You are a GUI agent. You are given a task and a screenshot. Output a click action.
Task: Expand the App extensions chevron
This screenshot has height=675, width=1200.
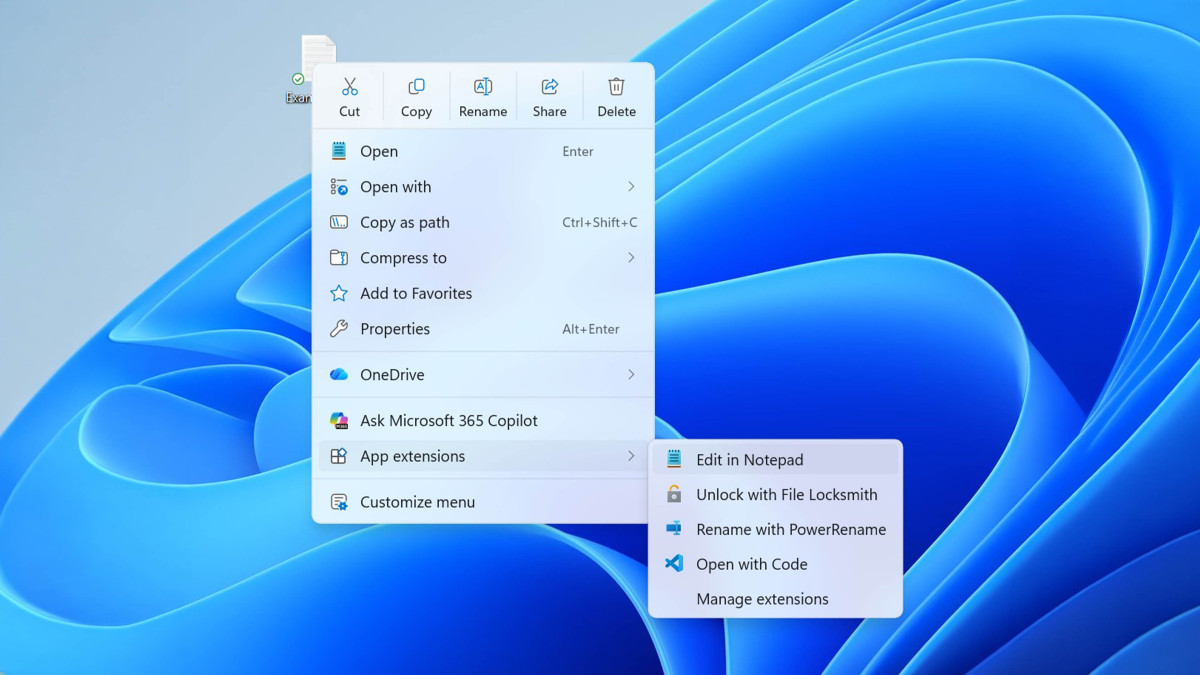tap(631, 456)
